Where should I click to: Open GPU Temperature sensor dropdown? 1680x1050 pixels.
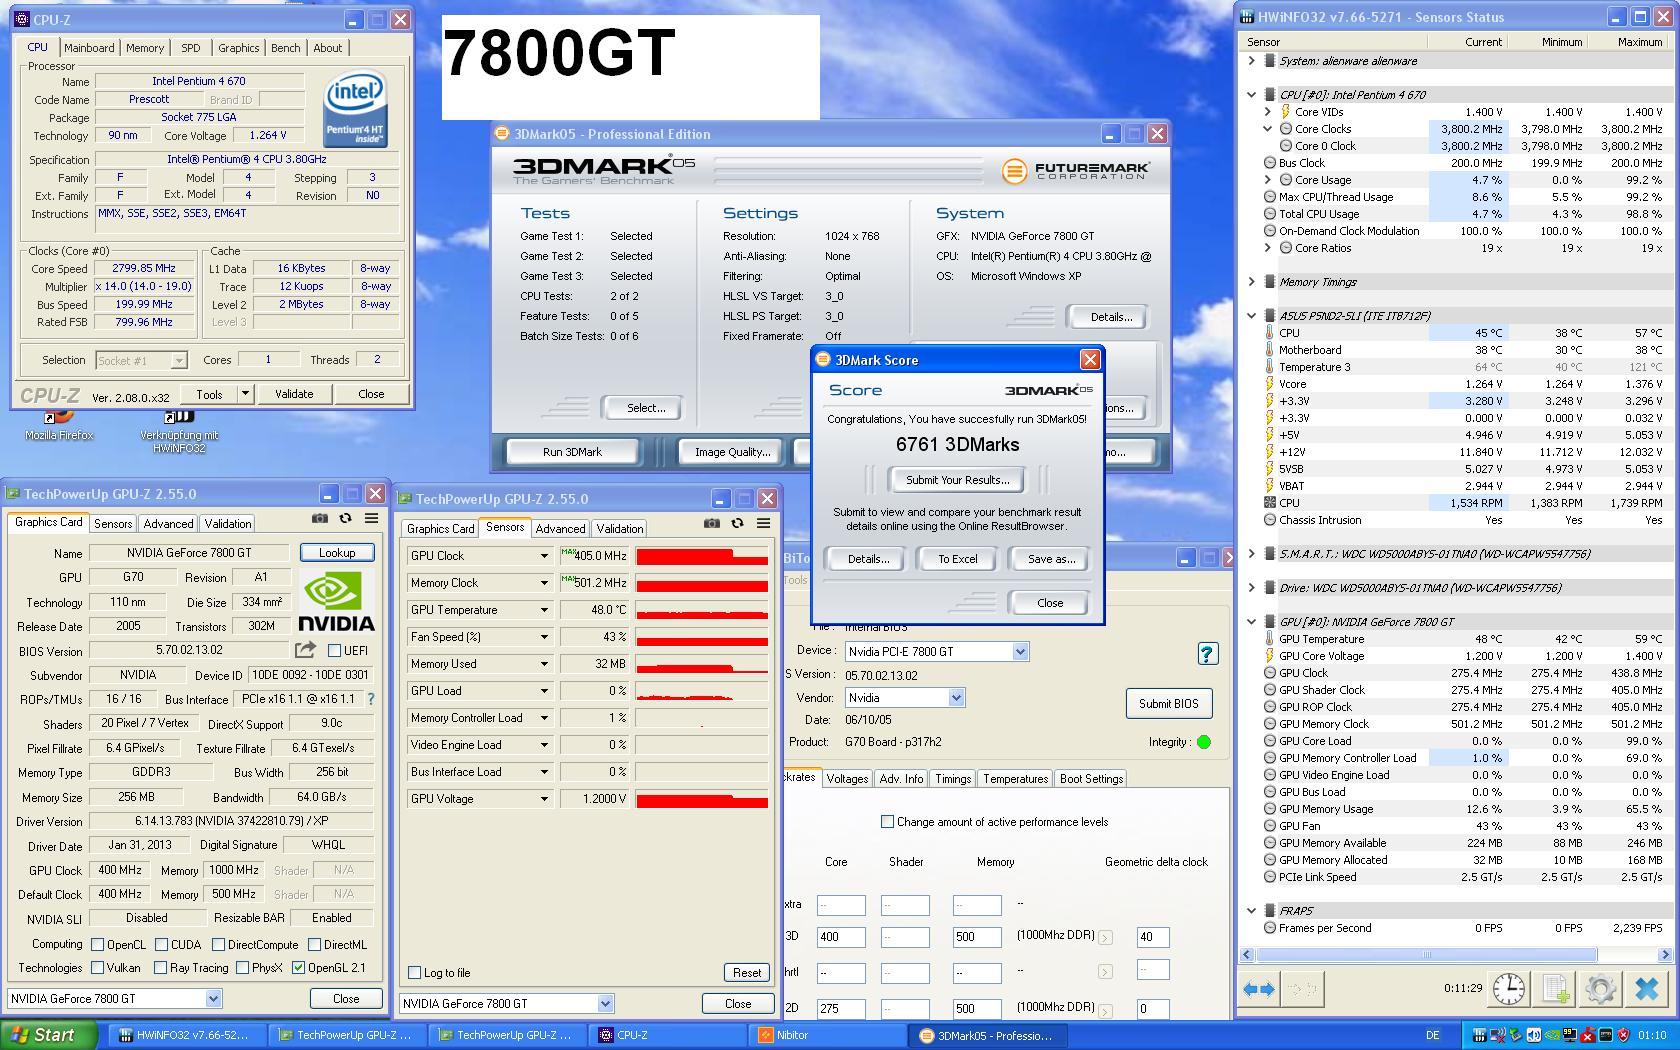544,610
